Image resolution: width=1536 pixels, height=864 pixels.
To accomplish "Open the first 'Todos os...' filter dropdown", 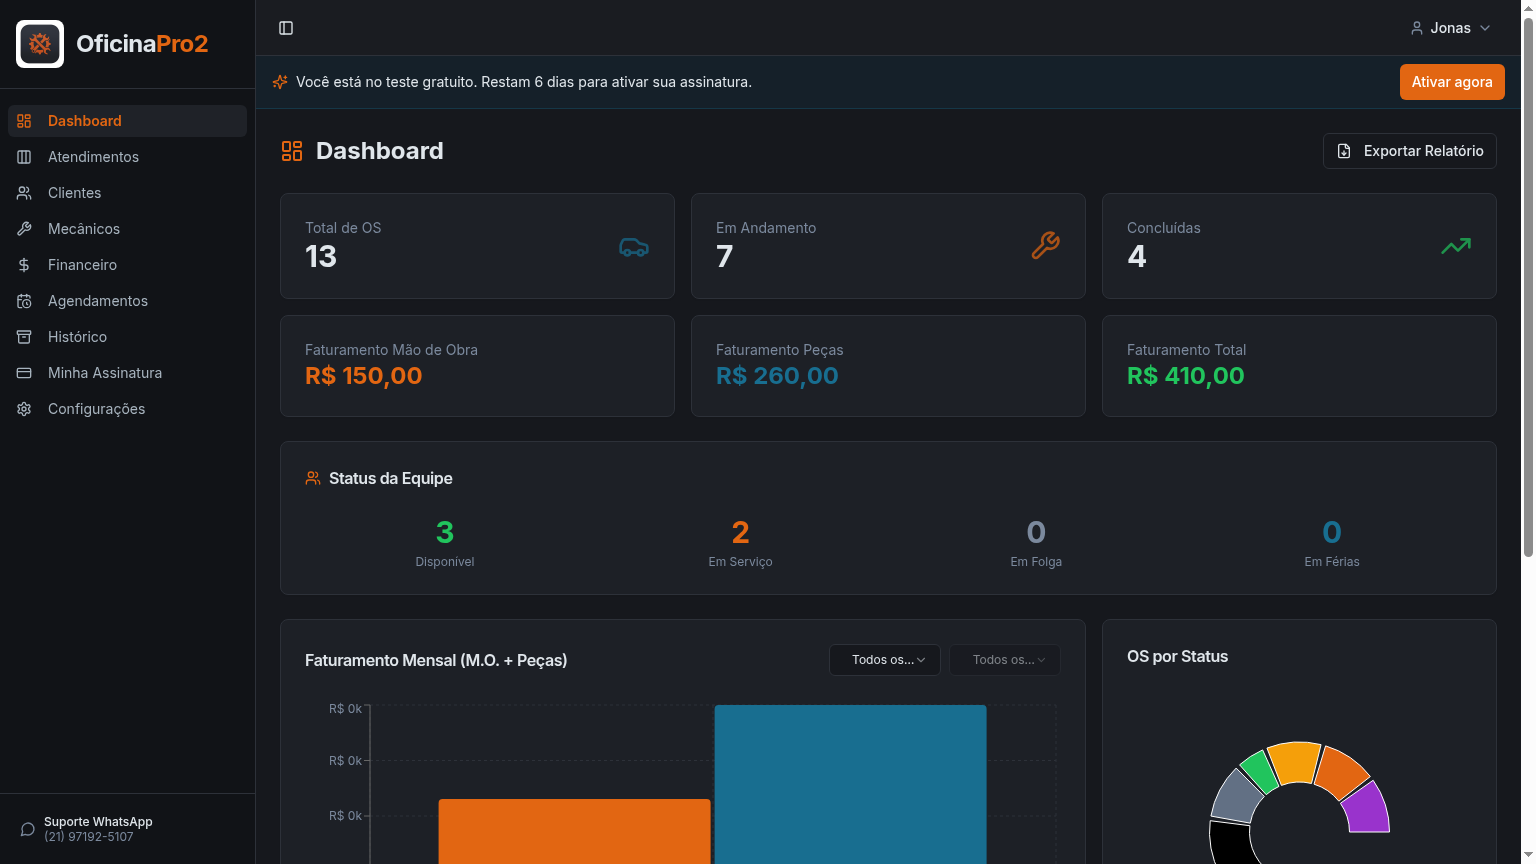I will click(885, 660).
